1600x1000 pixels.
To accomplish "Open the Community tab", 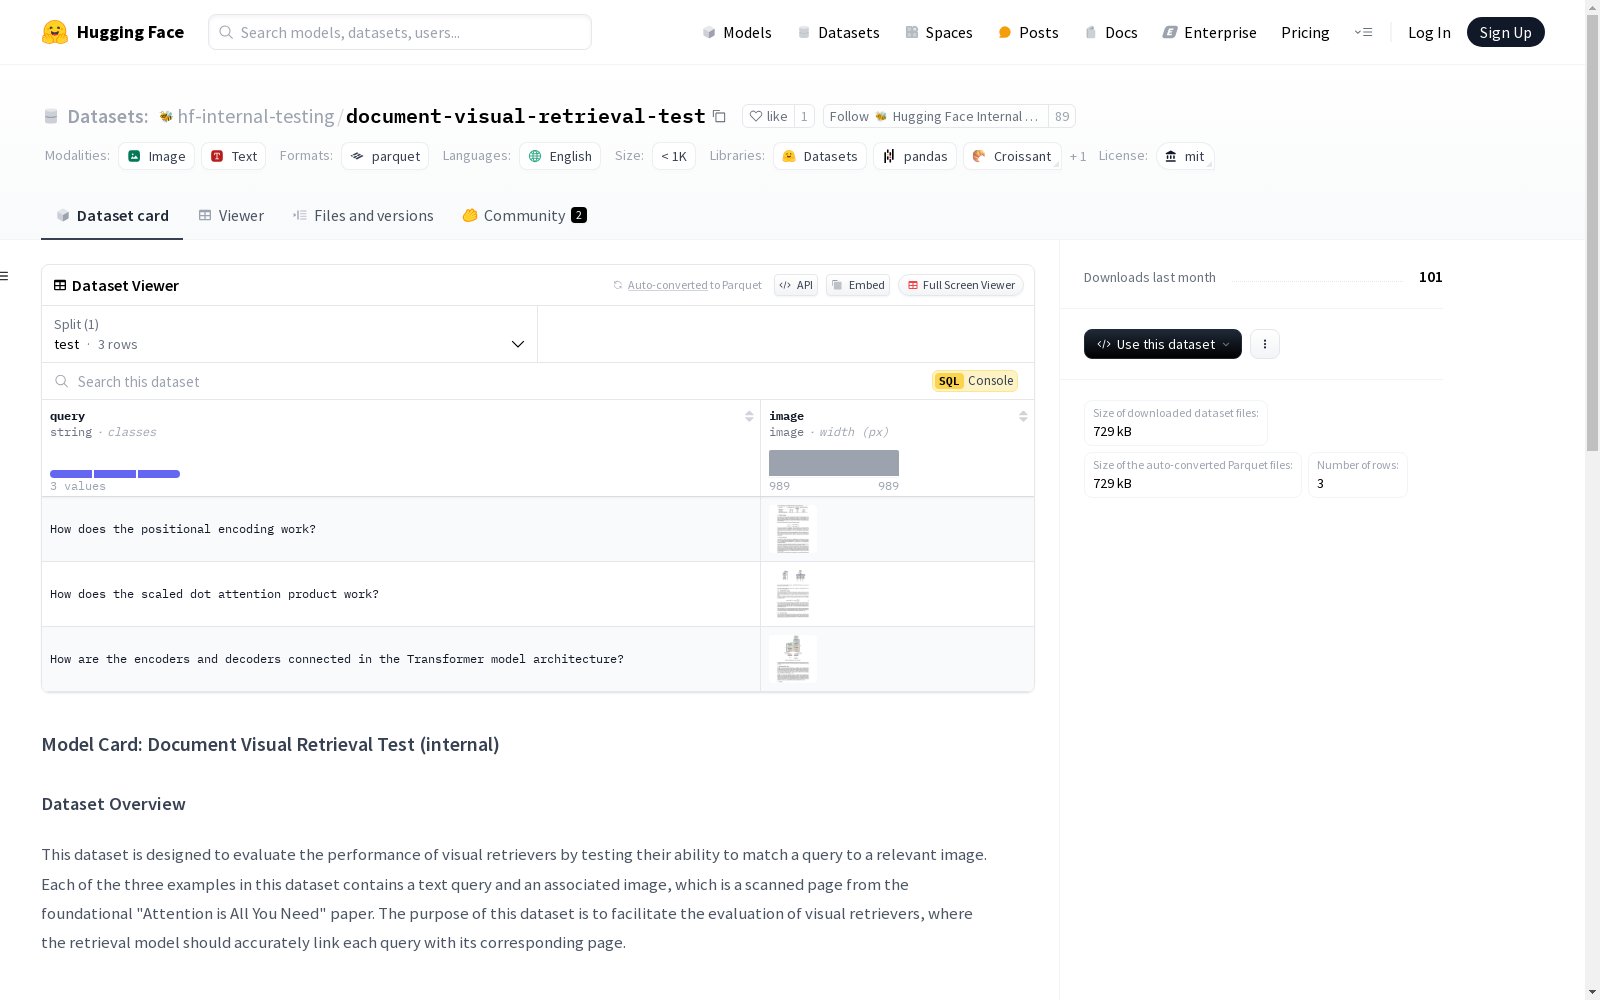I will (x=524, y=216).
